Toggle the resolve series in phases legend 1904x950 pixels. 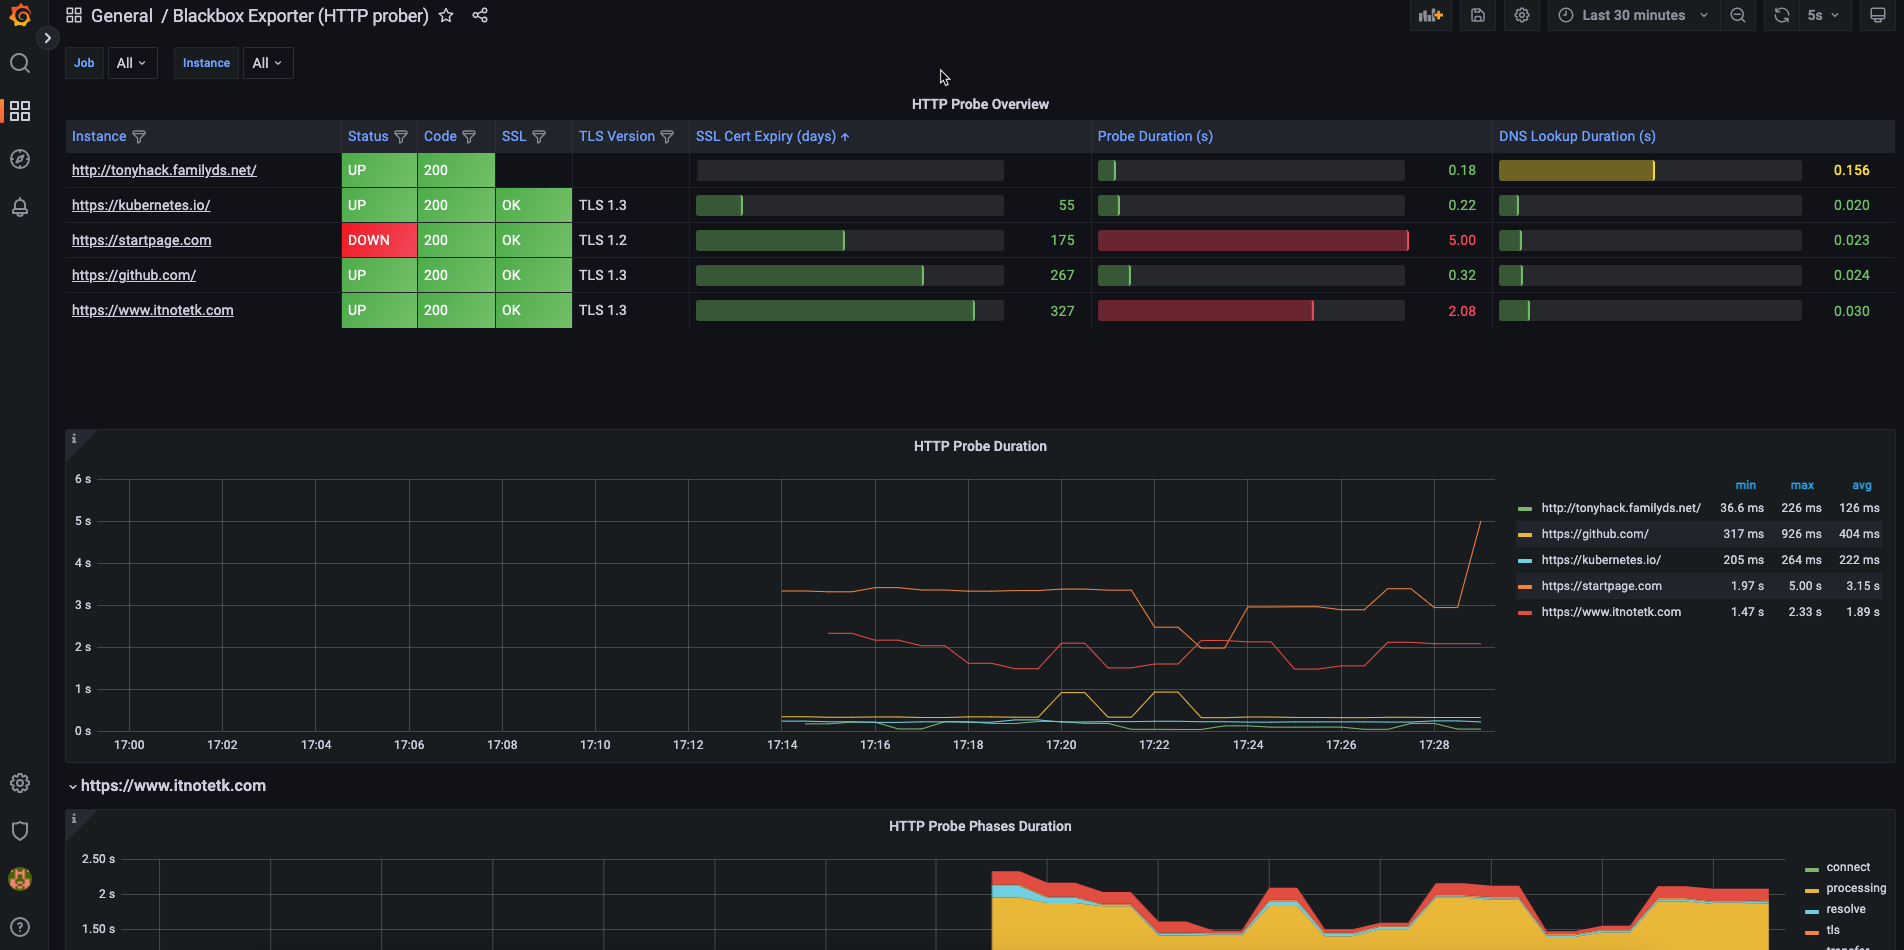coord(1846,909)
